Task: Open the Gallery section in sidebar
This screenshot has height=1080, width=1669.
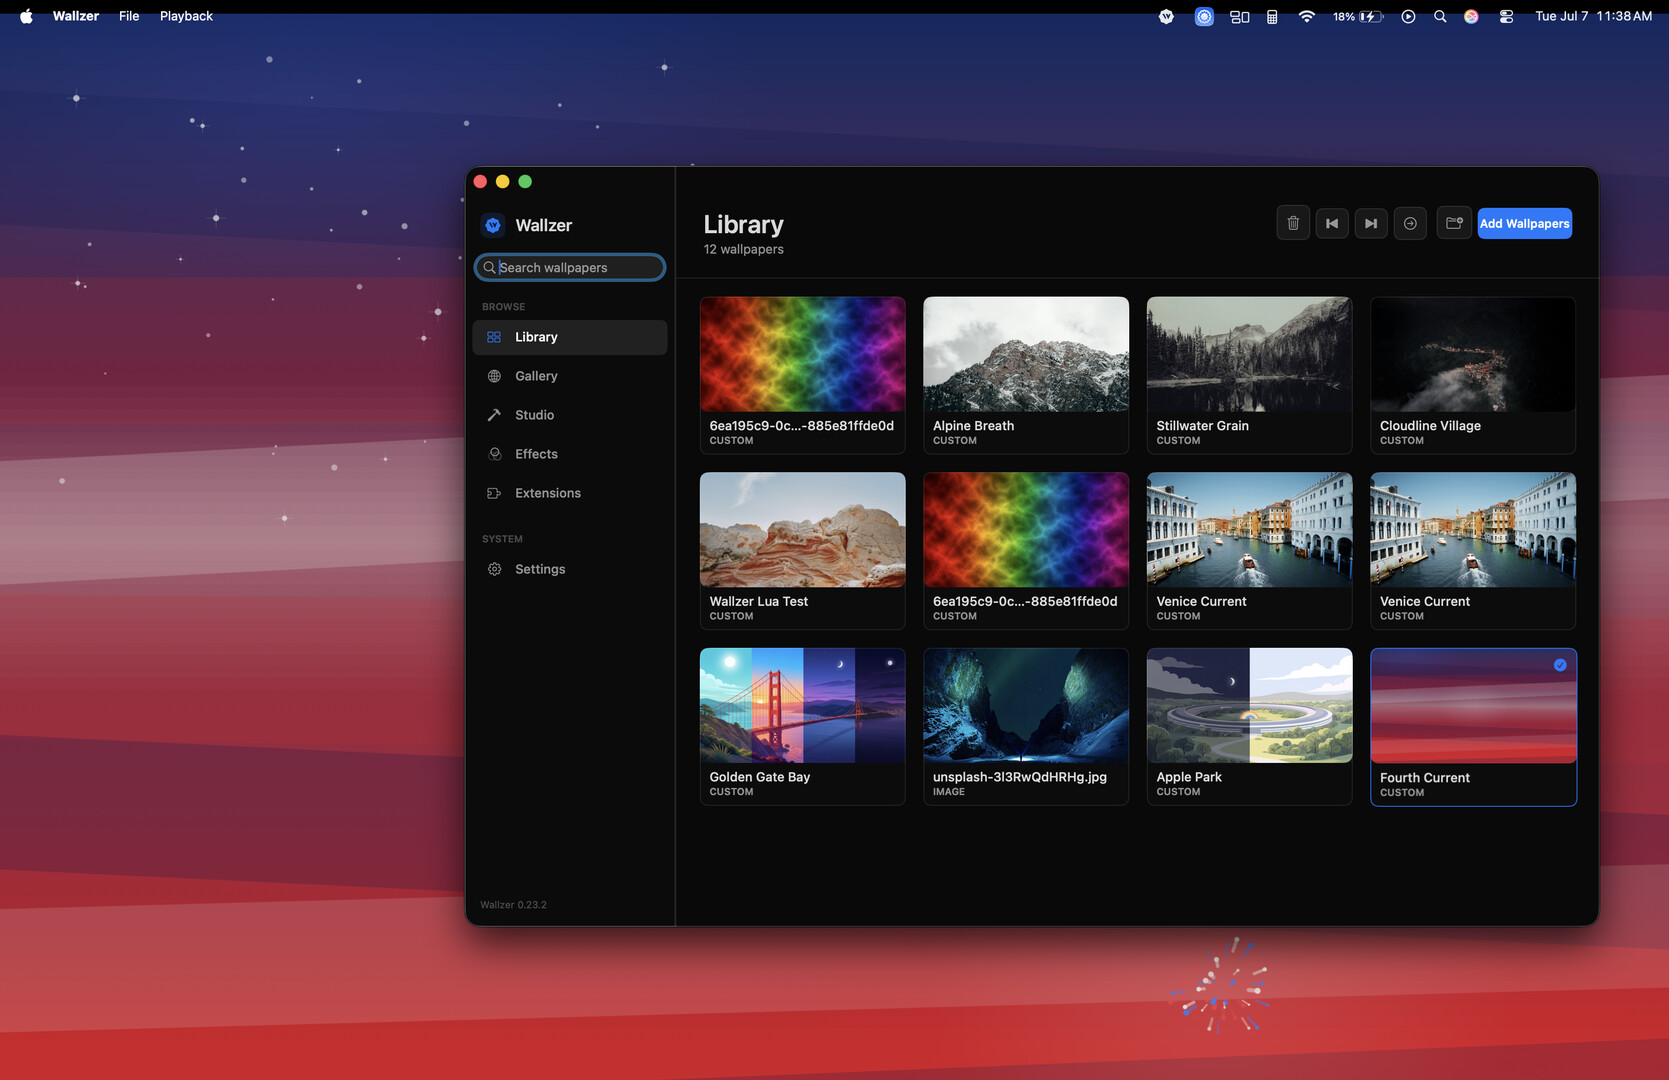Action: tap(570, 376)
